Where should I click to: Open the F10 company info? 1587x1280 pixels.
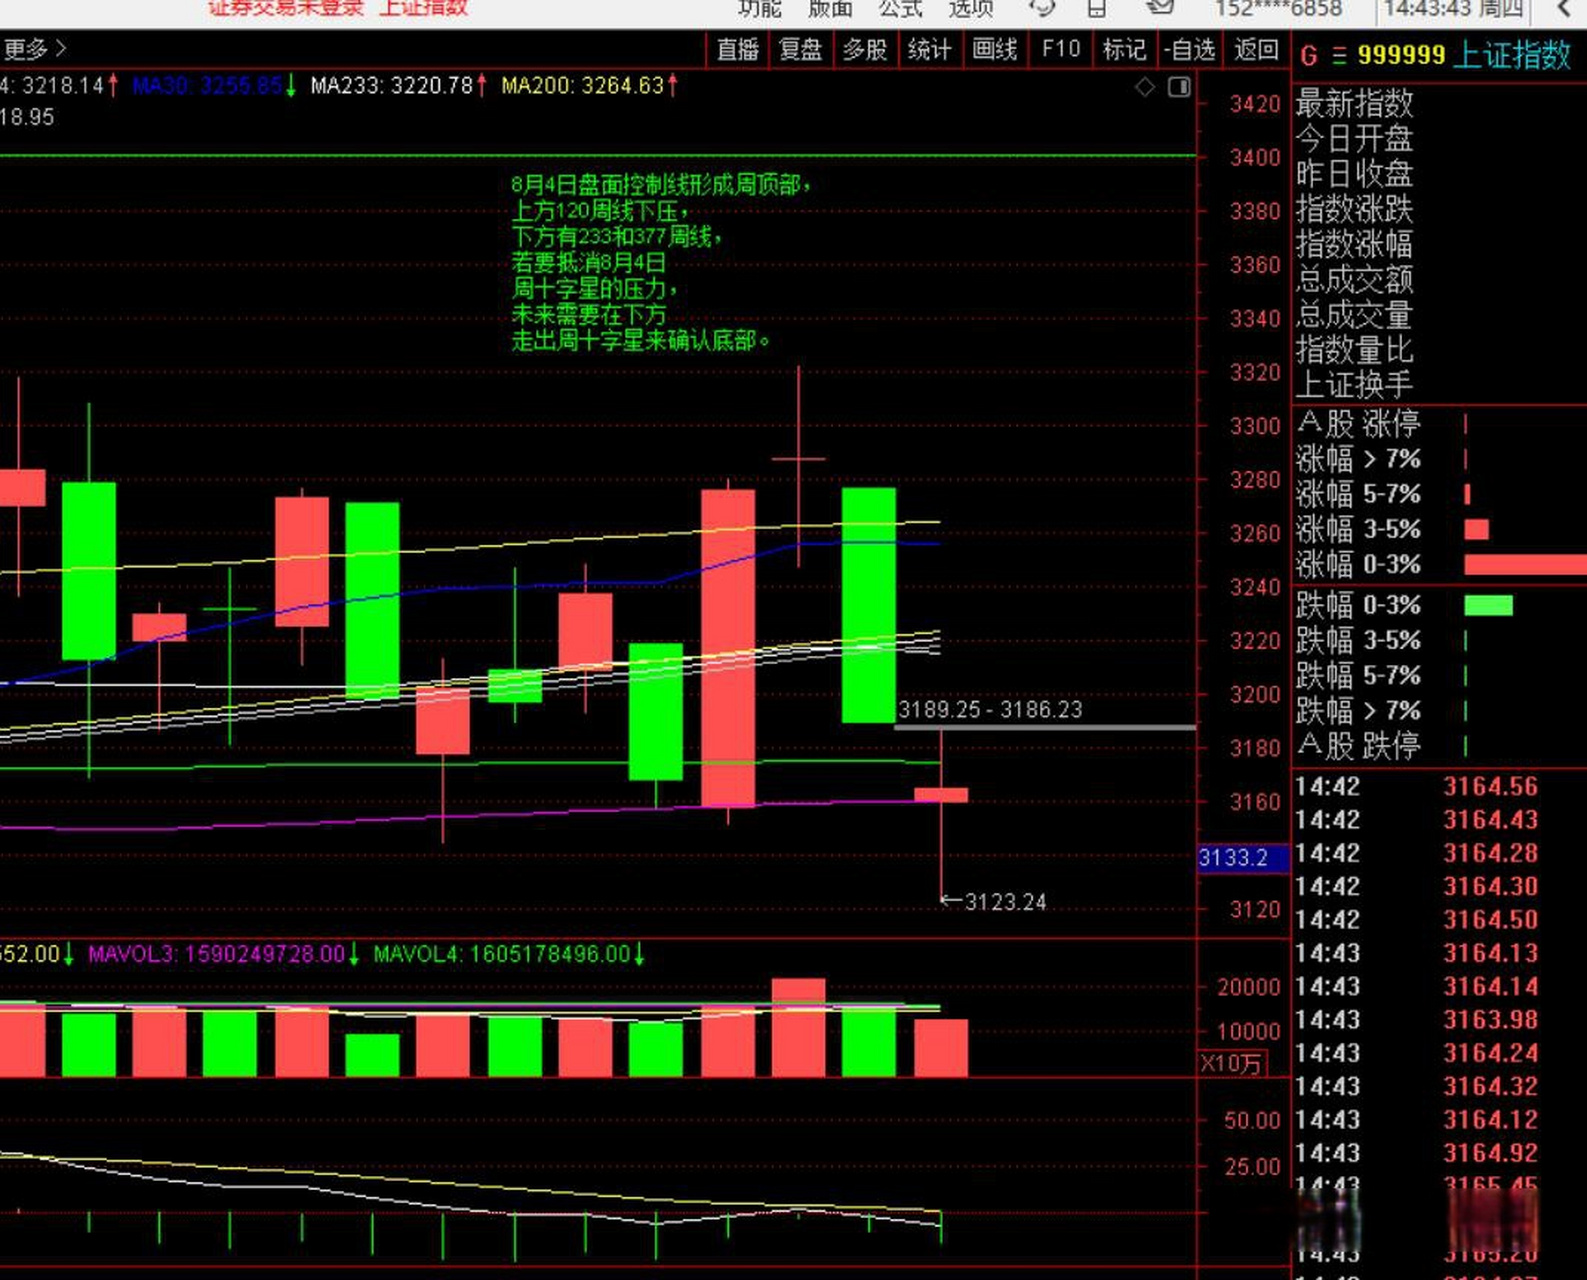1060,49
